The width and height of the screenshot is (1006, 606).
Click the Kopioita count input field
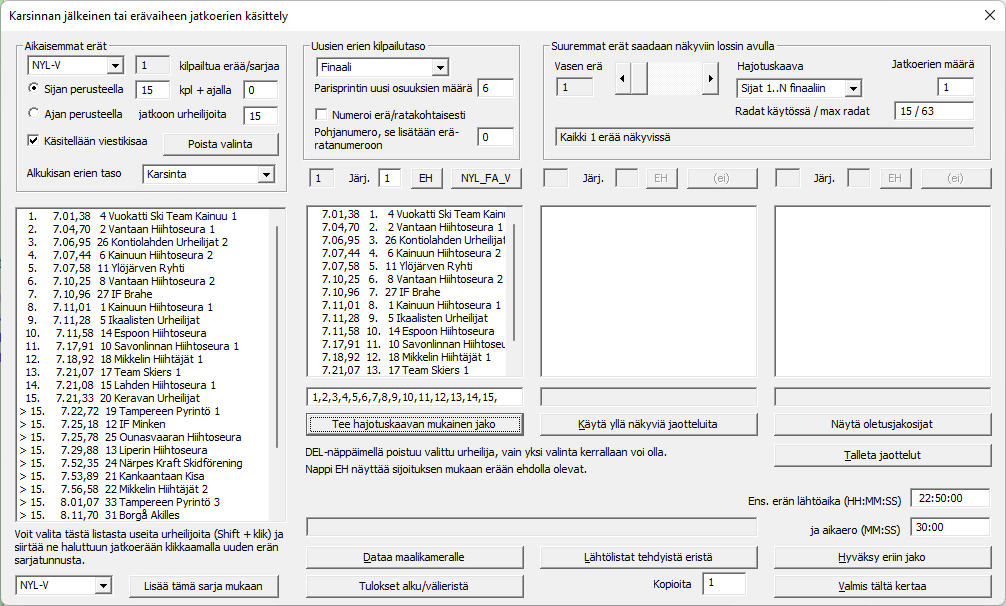pos(723,583)
